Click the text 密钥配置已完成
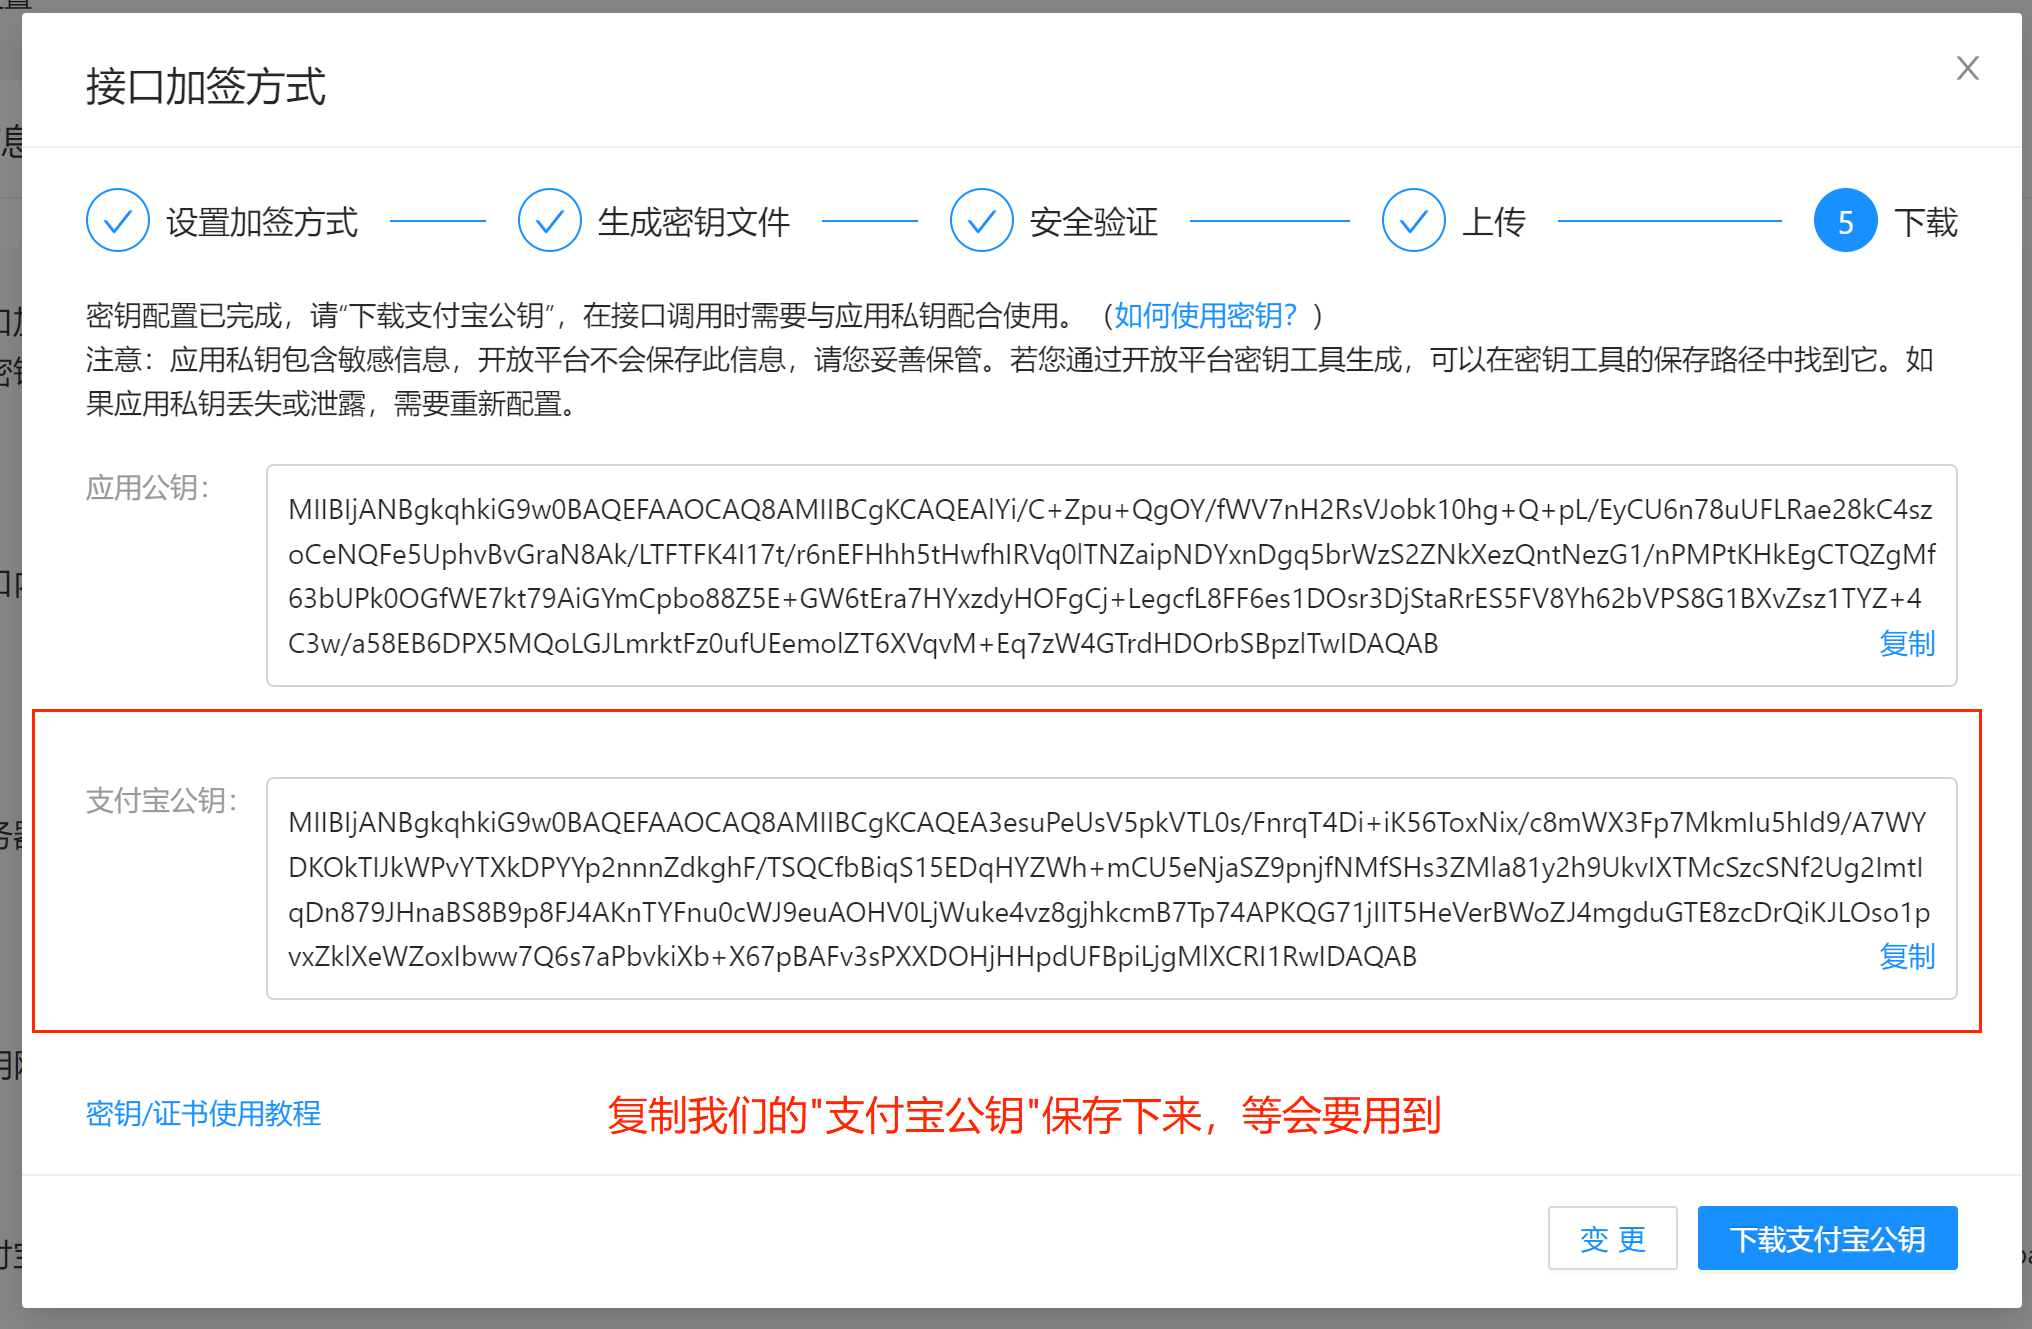This screenshot has height=1329, width=2032. pos(185,316)
